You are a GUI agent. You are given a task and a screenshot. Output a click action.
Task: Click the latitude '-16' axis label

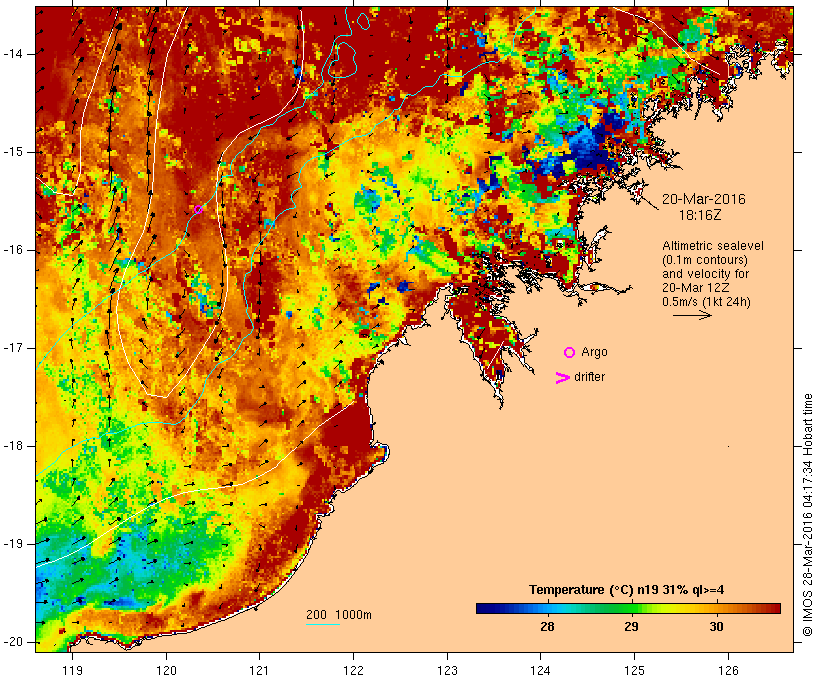point(13,250)
